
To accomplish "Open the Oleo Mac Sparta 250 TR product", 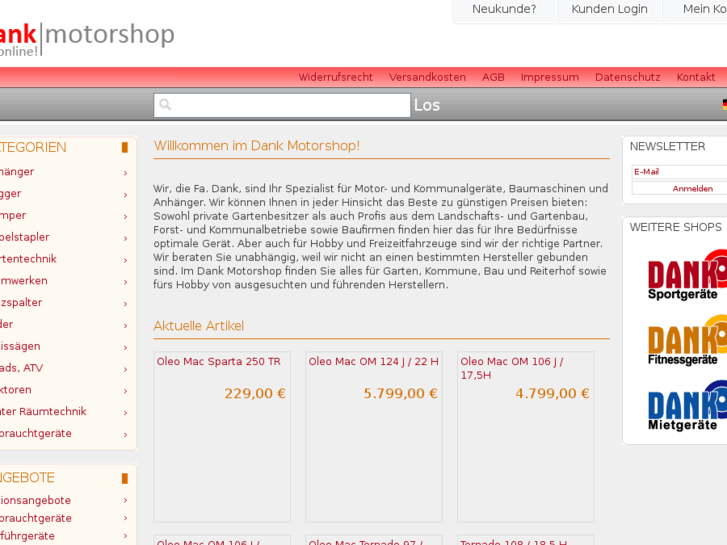I will (218, 362).
